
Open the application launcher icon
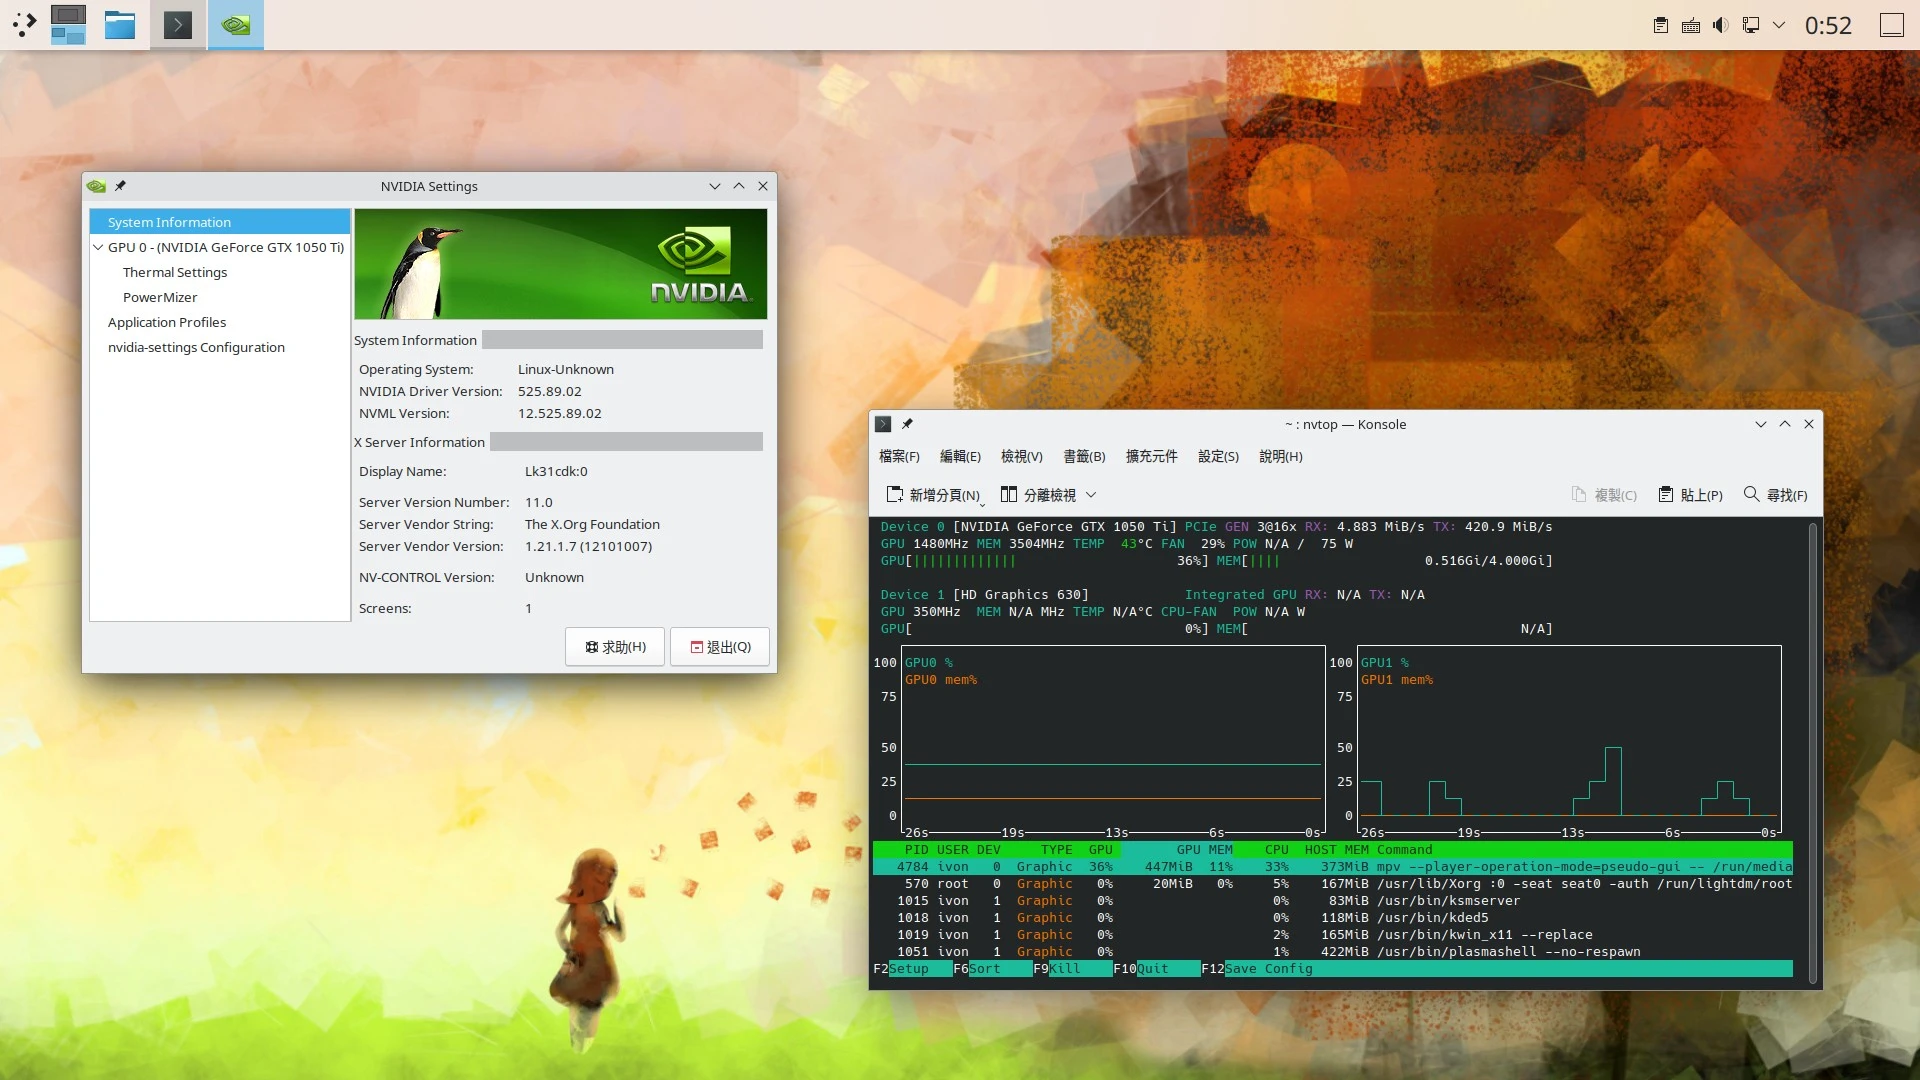pyautogui.click(x=24, y=24)
